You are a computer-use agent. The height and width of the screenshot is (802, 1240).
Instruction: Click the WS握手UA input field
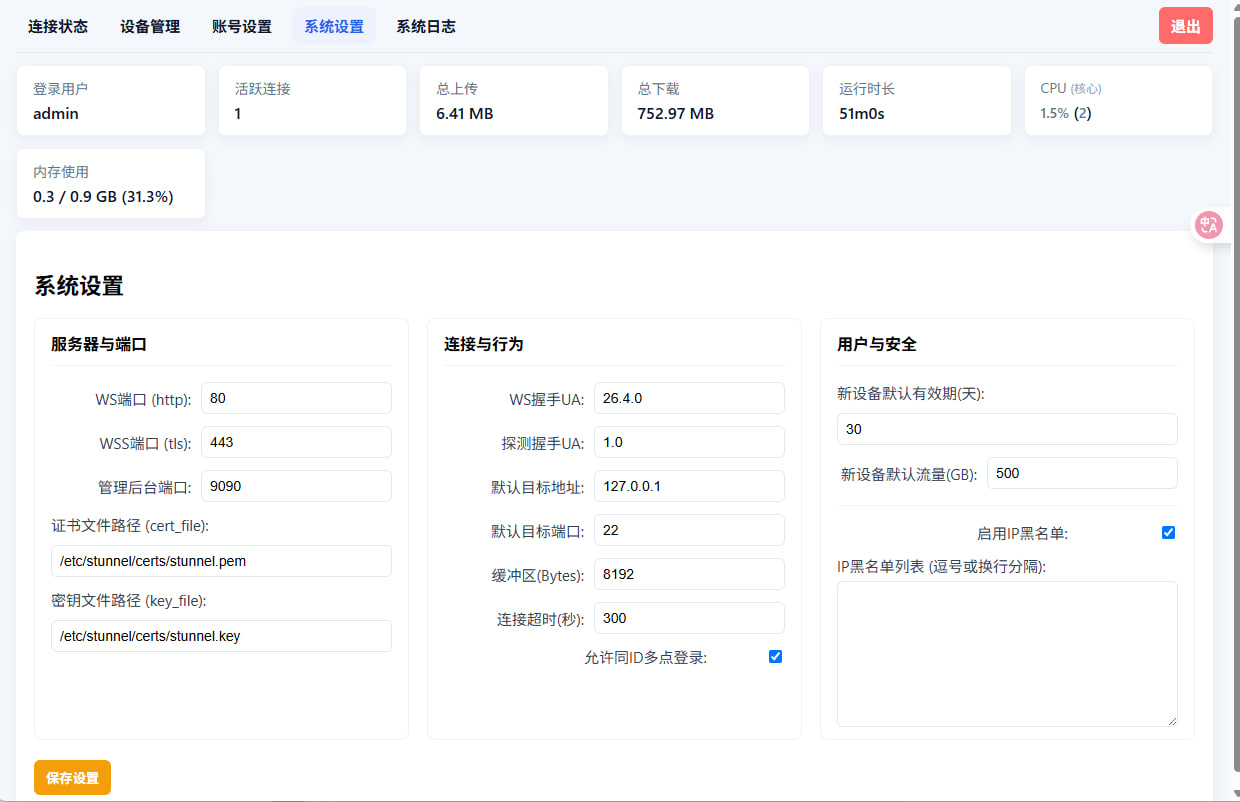689,398
